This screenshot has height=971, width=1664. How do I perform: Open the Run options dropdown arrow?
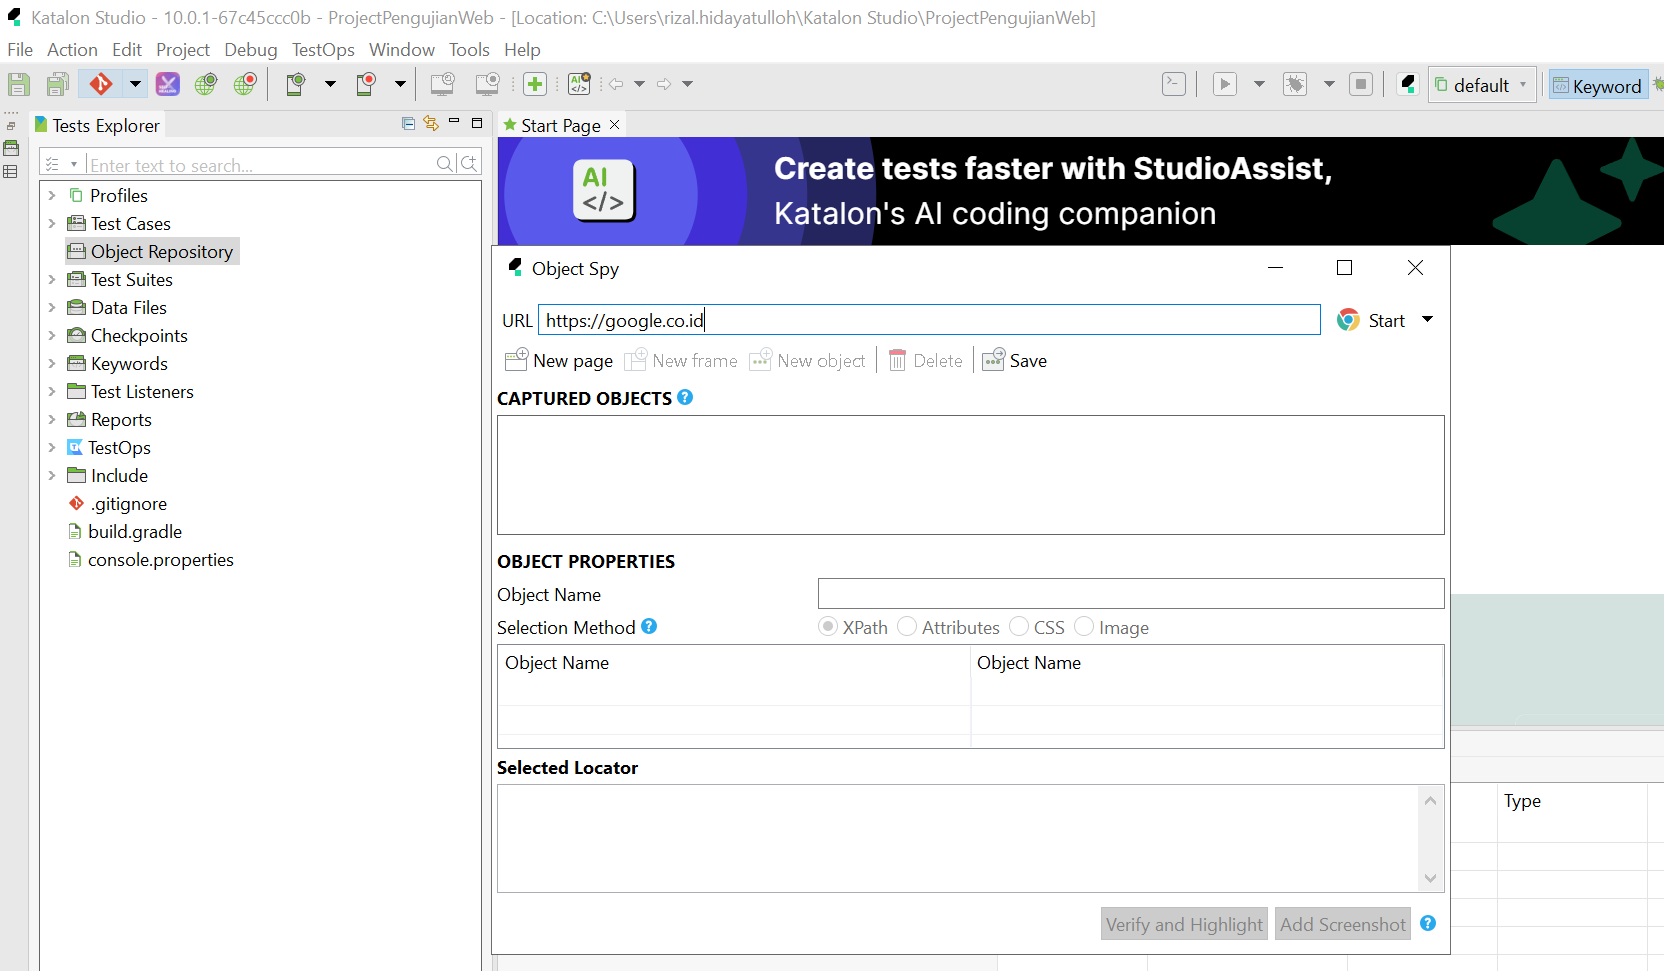pyautogui.click(x=1260, y=84)
